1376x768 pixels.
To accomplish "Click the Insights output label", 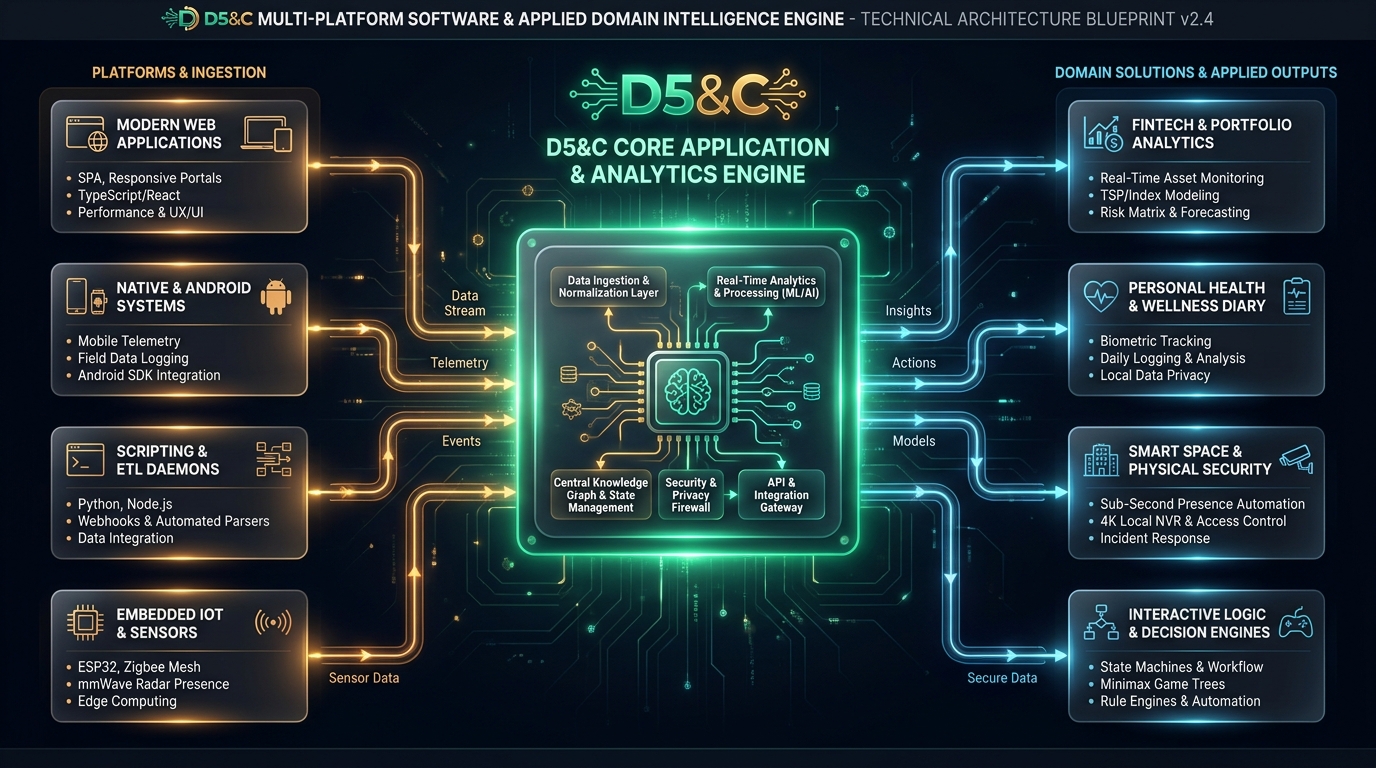I will [908, 311].
